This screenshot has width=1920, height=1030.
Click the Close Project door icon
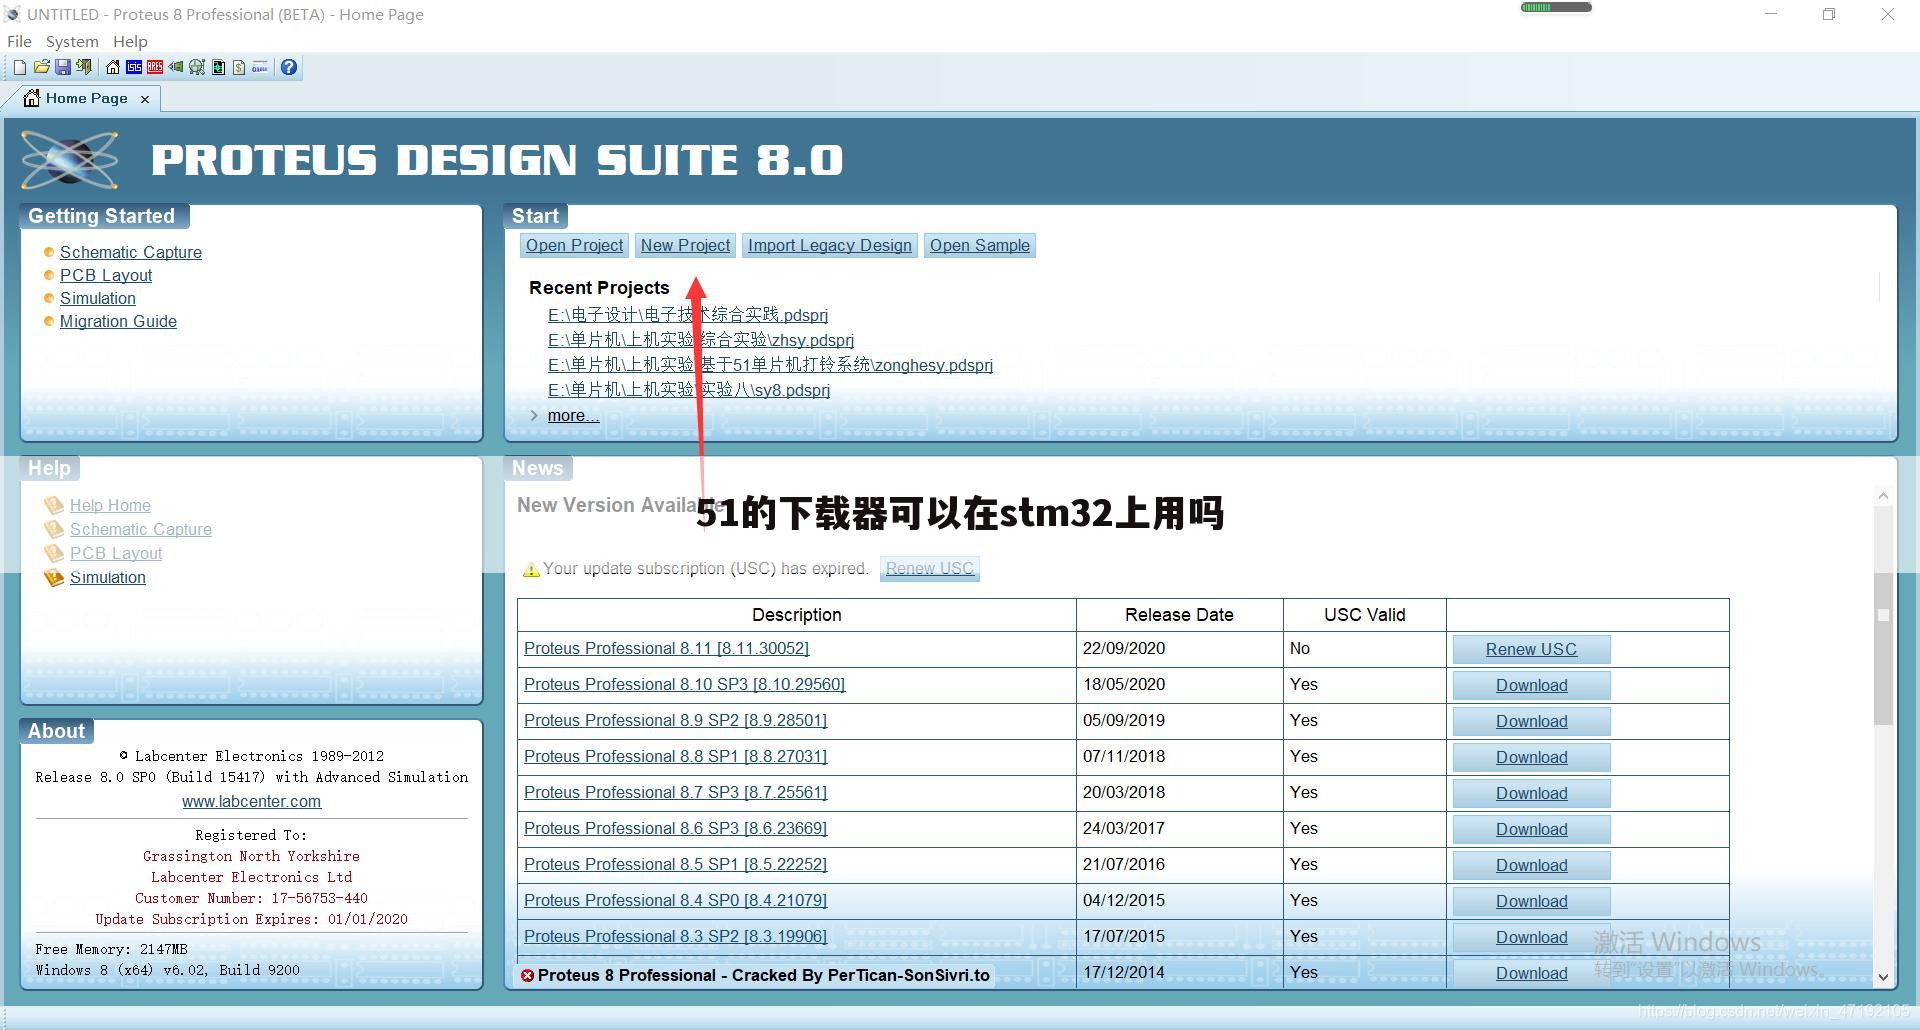[84, 67]
